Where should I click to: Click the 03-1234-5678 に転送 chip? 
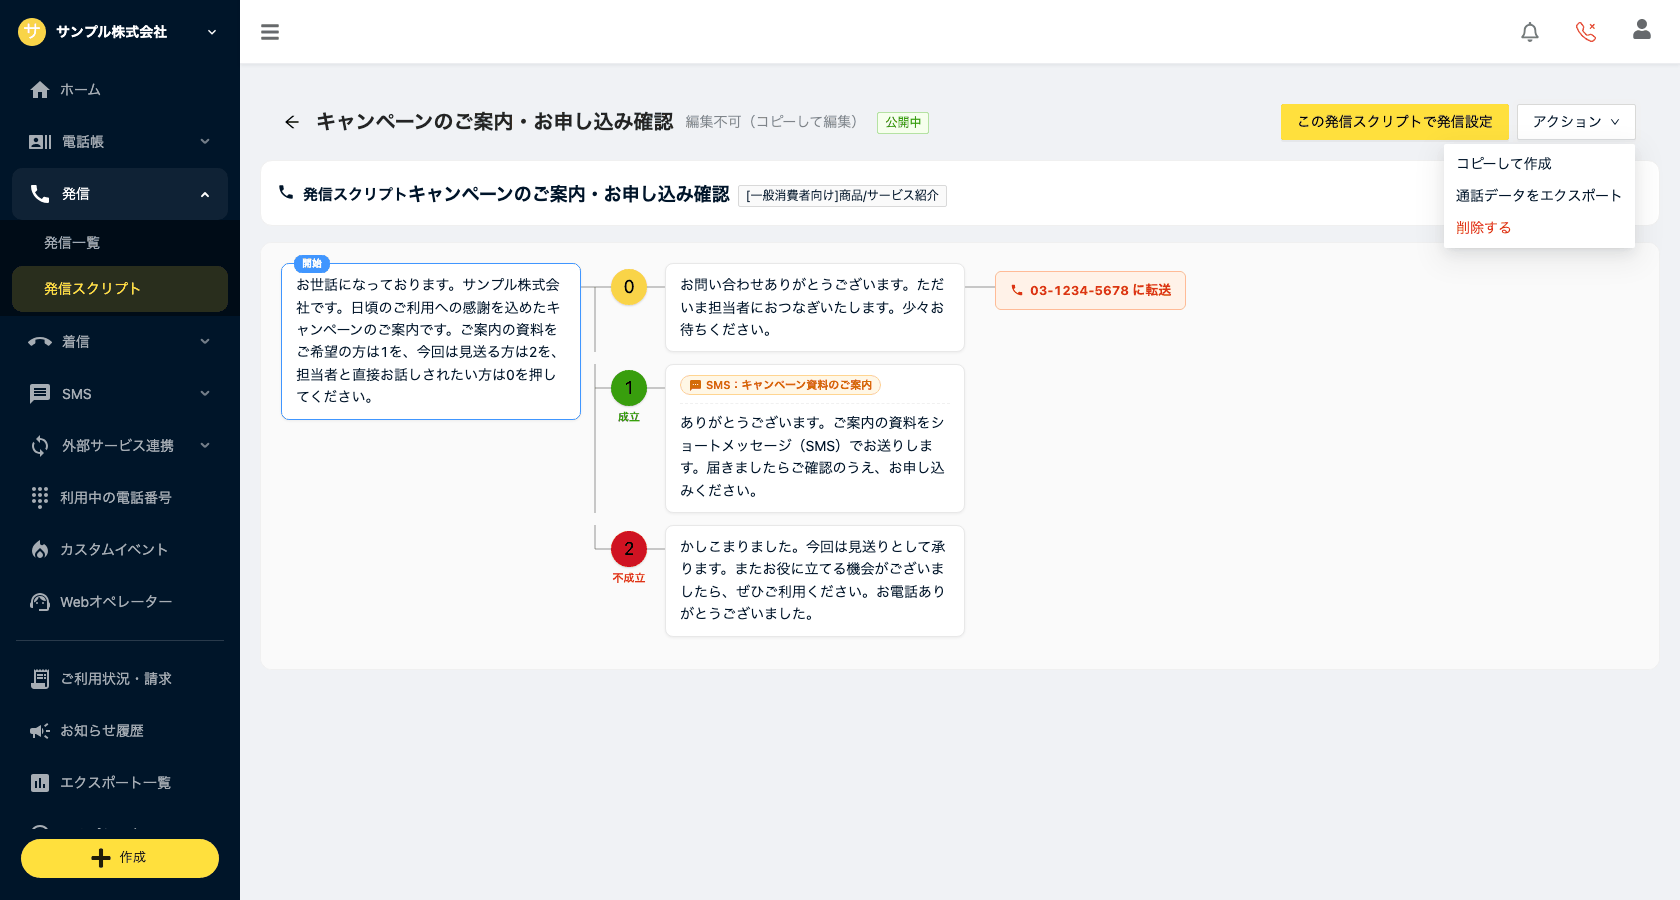(x=1090, y=290)
